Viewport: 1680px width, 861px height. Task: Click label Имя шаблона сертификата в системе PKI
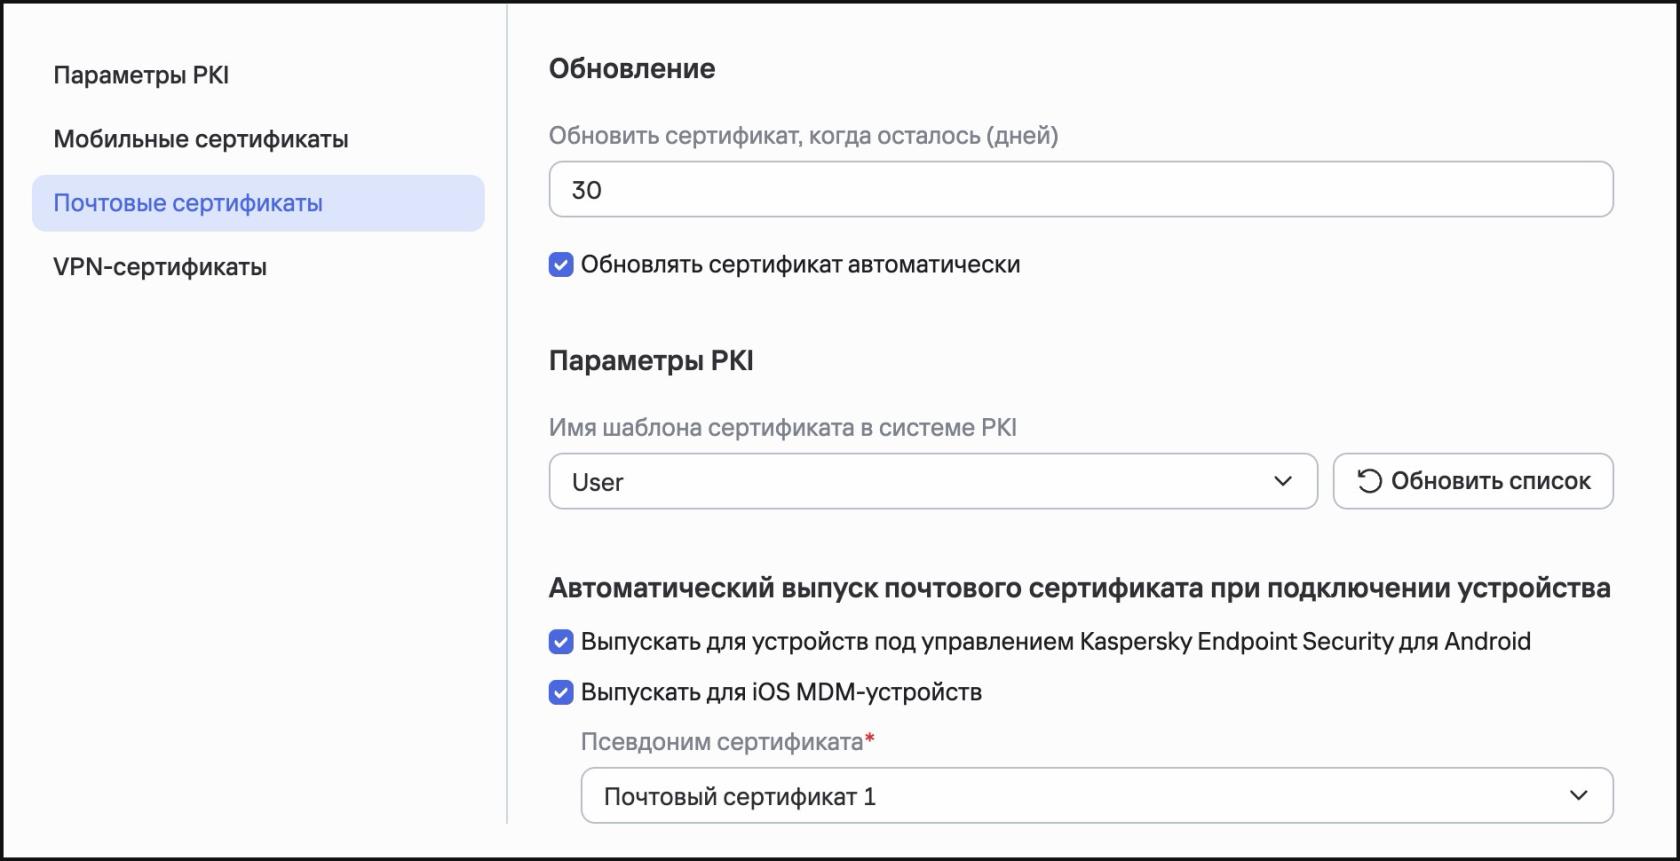click(x=783, y=428)
